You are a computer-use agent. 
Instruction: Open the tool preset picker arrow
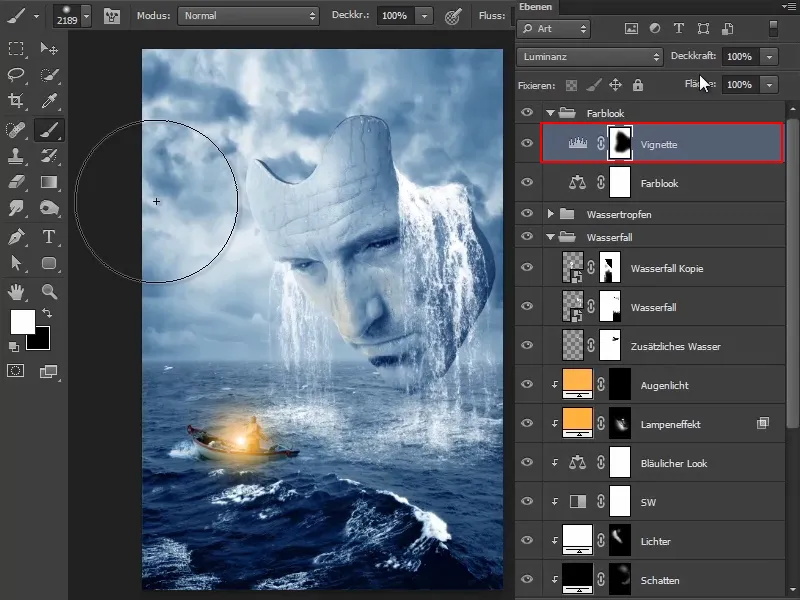point(36,16)
